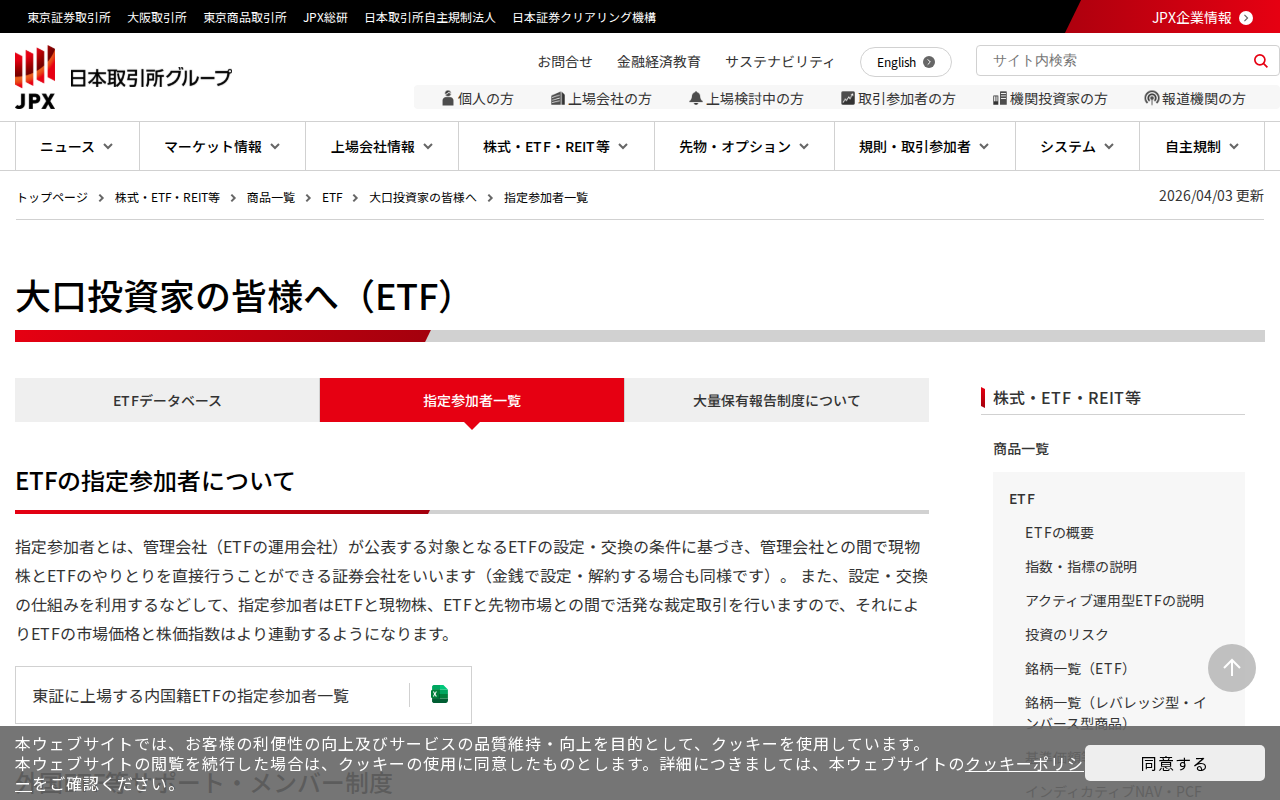1280x800 pixels.
Task: Open the お問合せ link
Action: pyautogui.click(x=565, y=61)
